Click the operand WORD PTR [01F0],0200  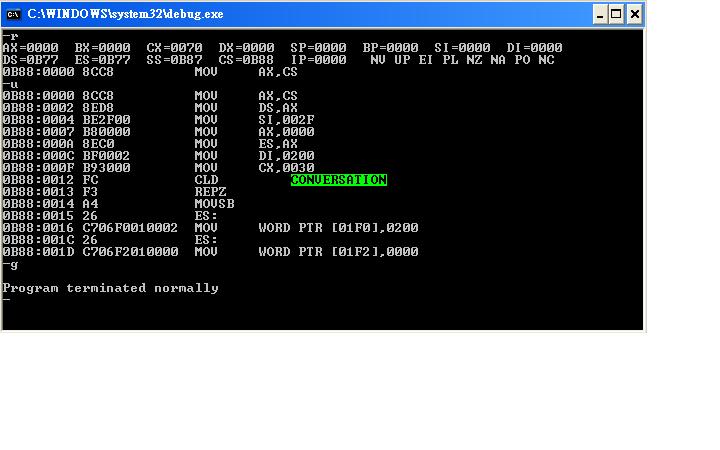click(338, 228)
